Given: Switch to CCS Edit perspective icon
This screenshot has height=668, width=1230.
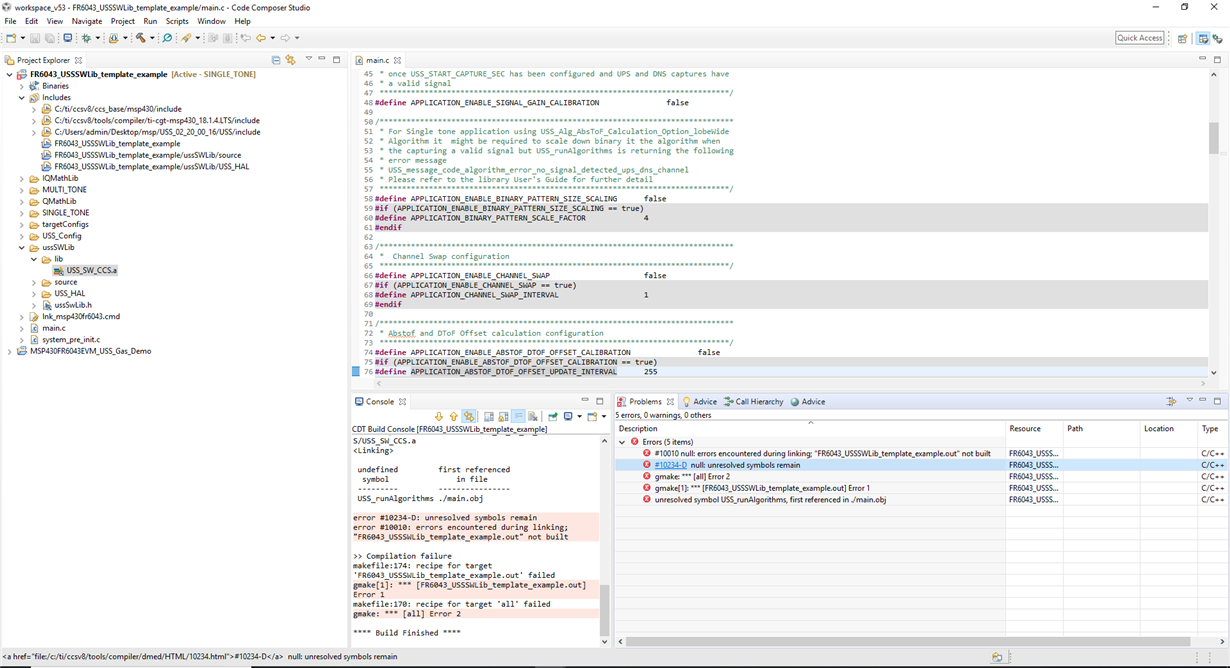Looking at the screenshot, I should (1203, 38).
